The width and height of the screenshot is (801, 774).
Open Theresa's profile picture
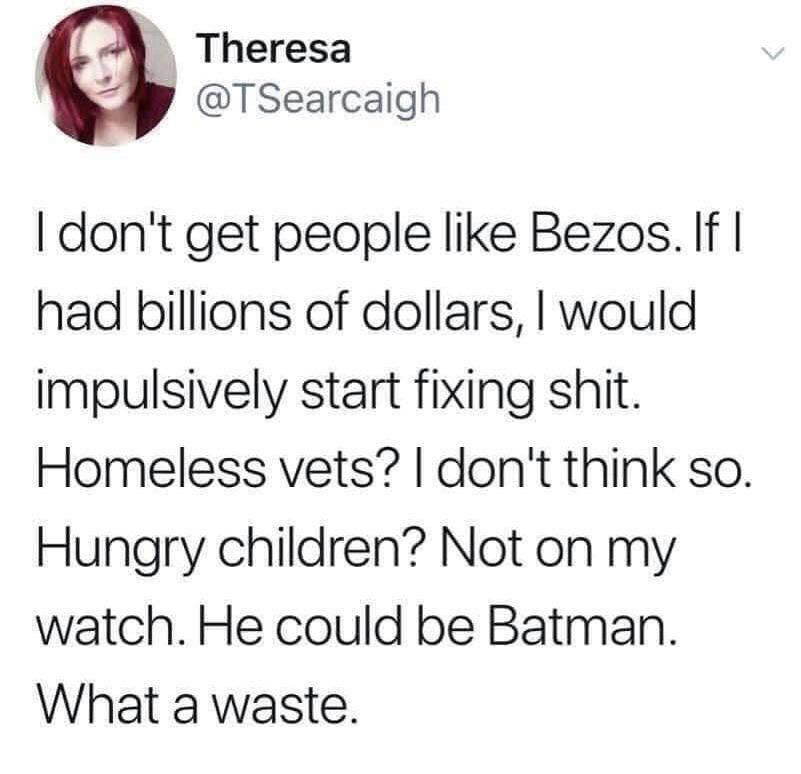[x=106, y=76]
